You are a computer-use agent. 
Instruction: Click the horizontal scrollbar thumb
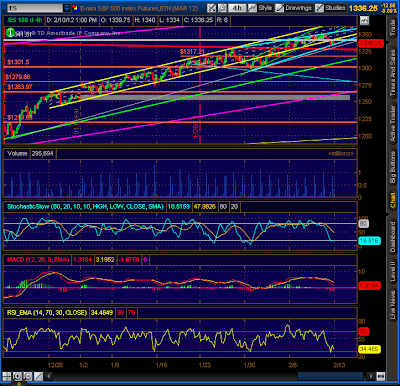330,376
